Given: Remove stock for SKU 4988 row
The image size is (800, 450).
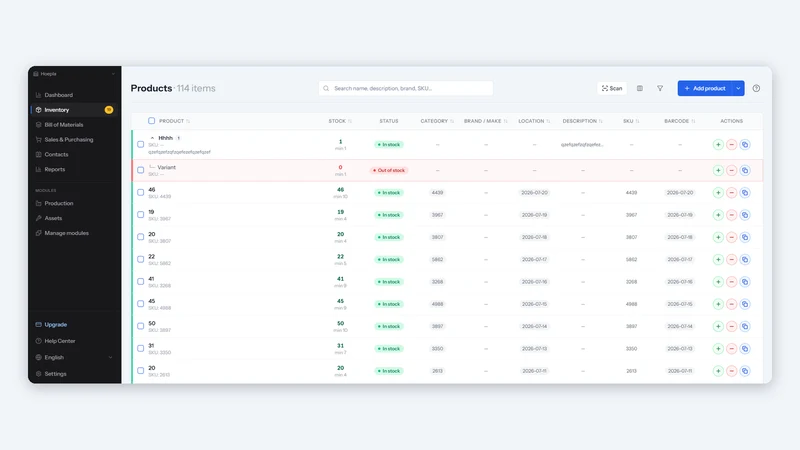Looking at the screenshot, I should [731, 304].
